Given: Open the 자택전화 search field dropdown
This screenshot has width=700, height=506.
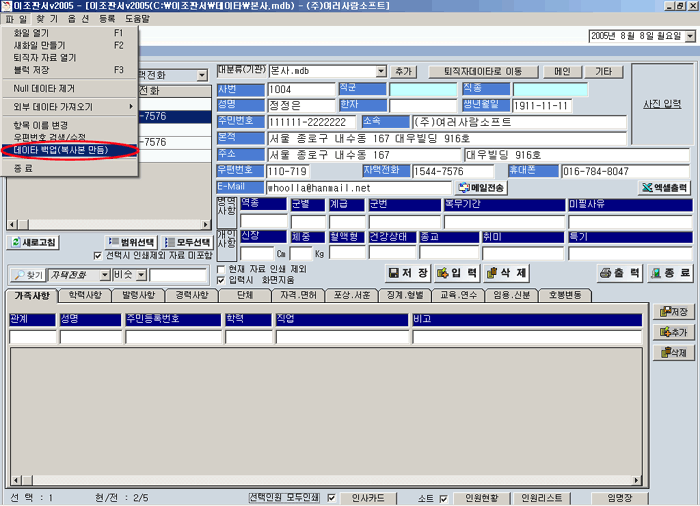Looking at the screenshot, I should [104, 274].
